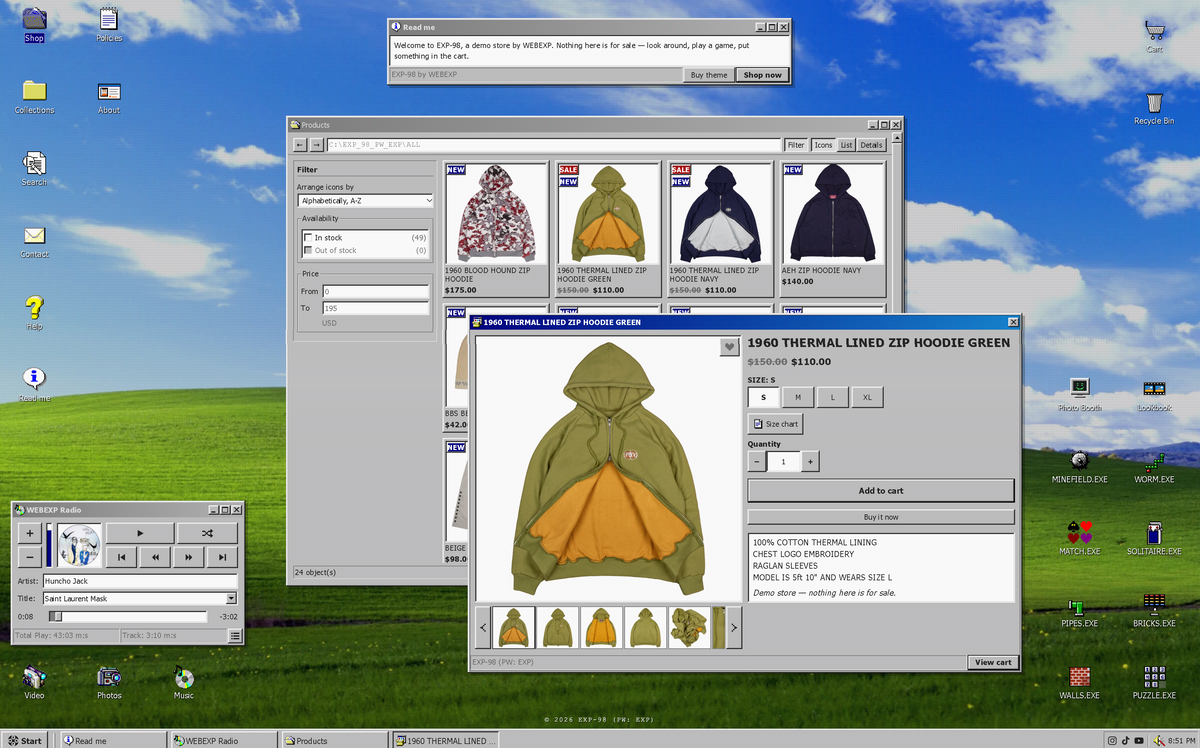Enable the In stock availability checkbox
Viewport: 1200px width, 748px height.
[x=308, y=237]
